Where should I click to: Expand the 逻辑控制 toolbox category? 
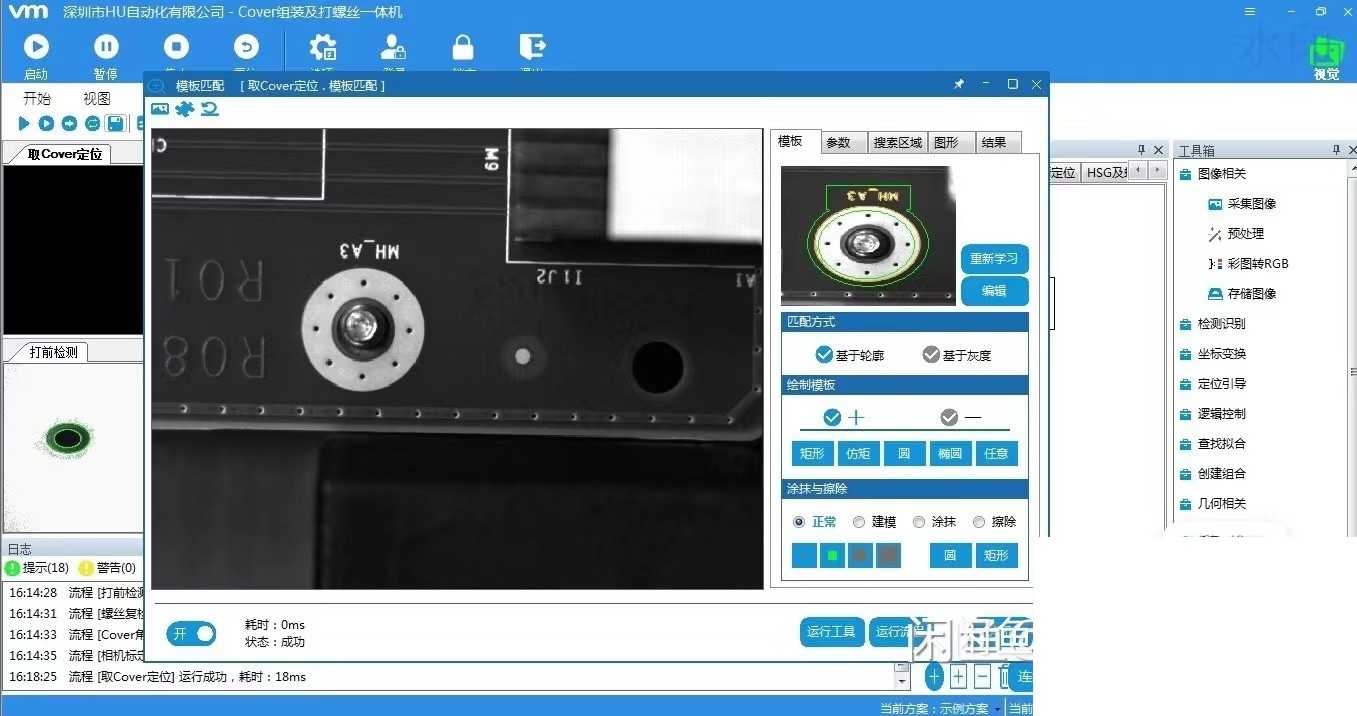[1214, 414]
